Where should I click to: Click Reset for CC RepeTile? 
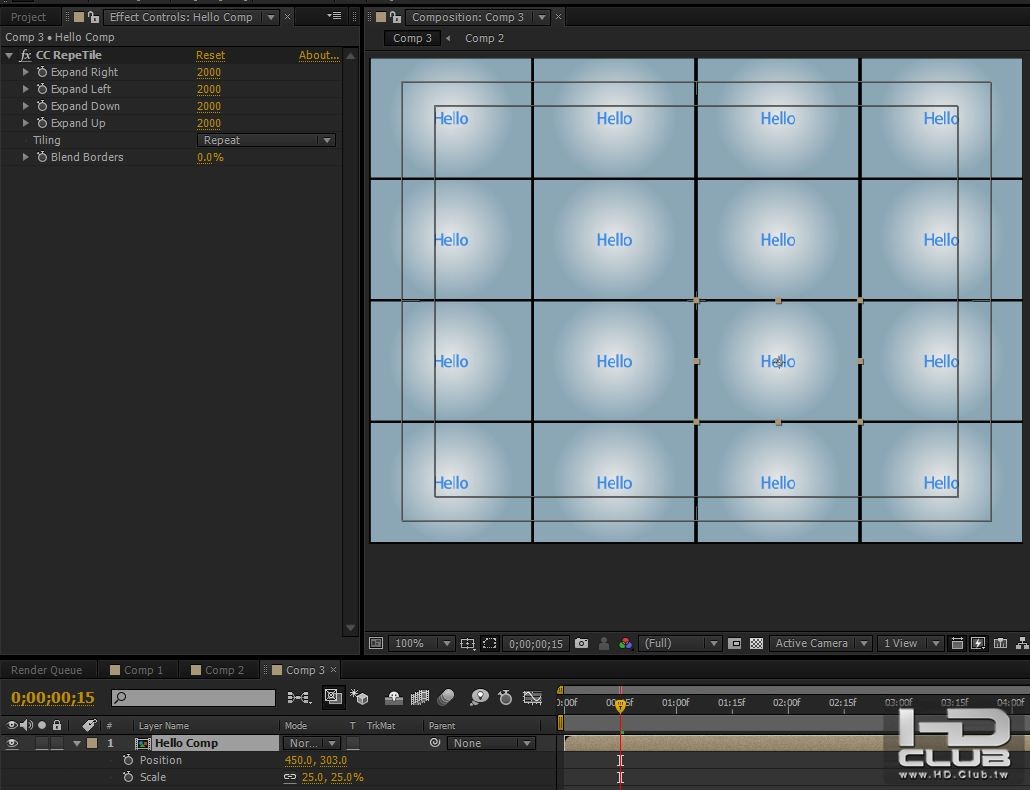[x=210, y=55]
